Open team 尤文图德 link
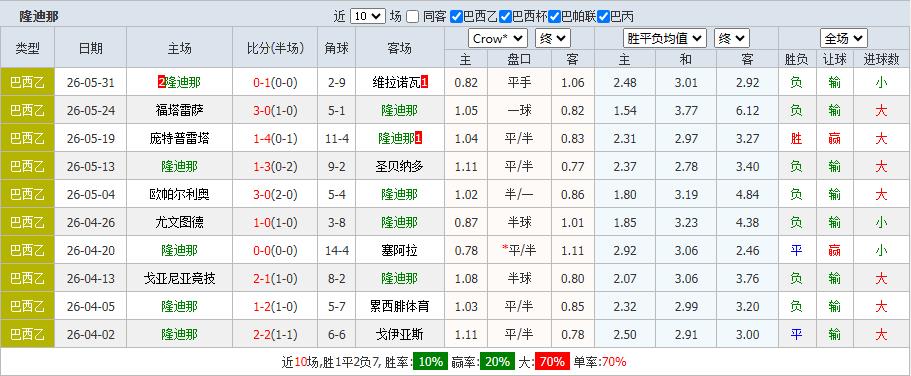 180,222
